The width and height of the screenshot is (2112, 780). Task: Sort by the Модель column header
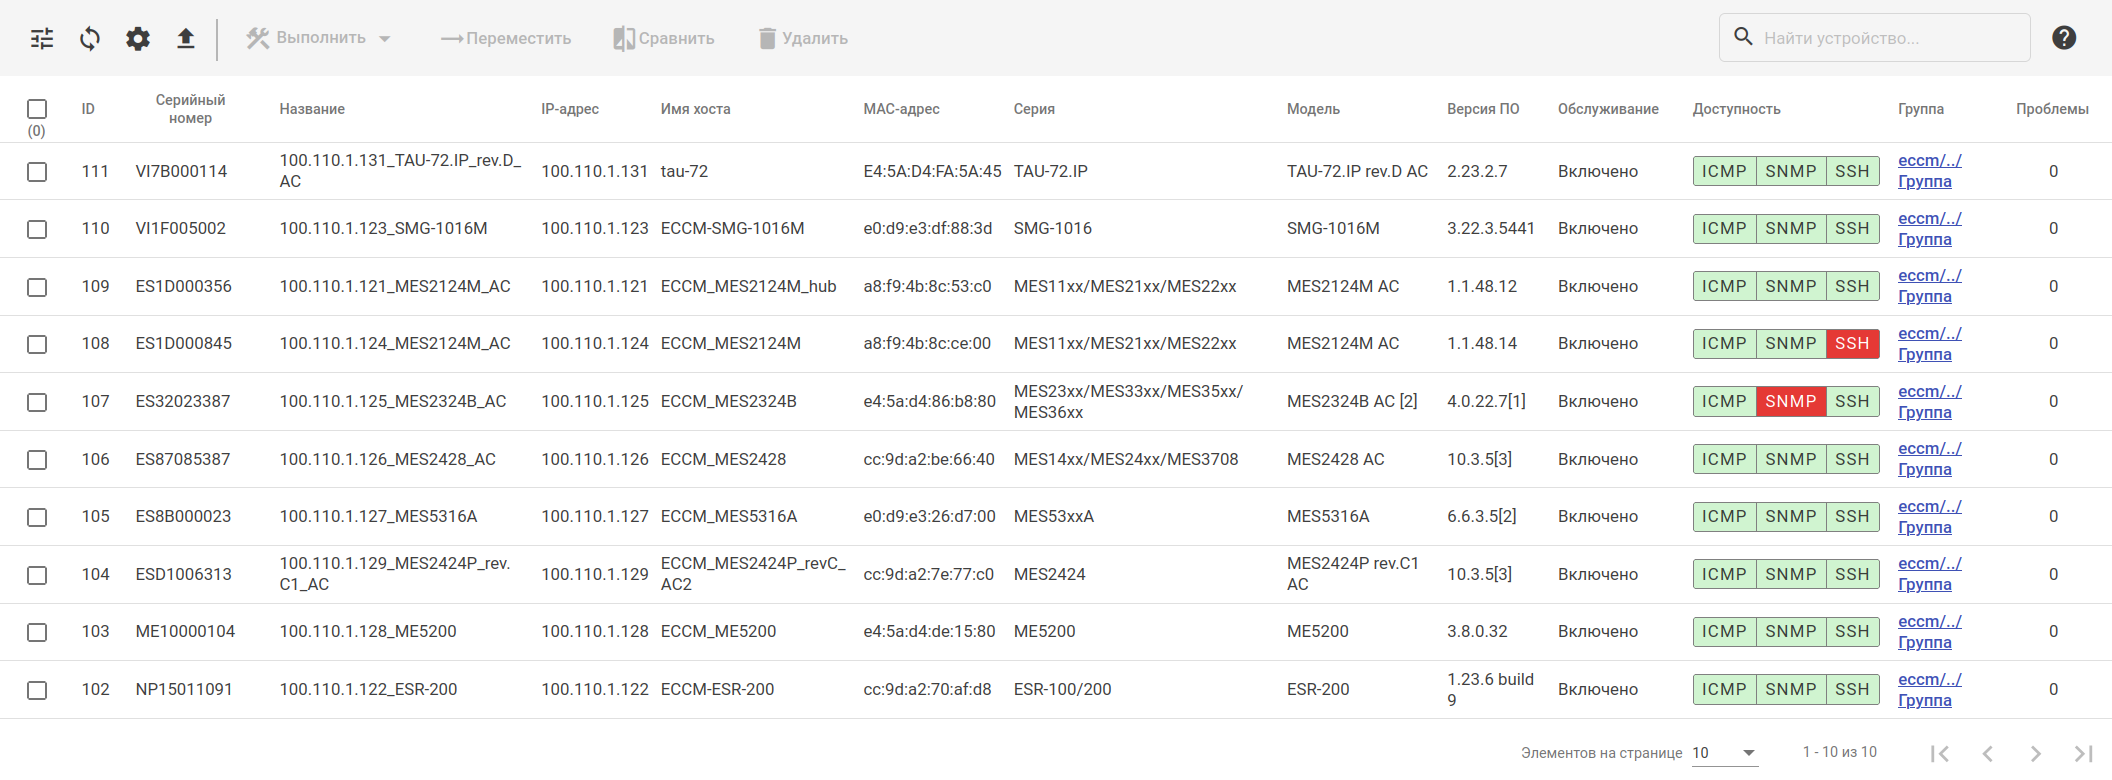point(1313,109)
